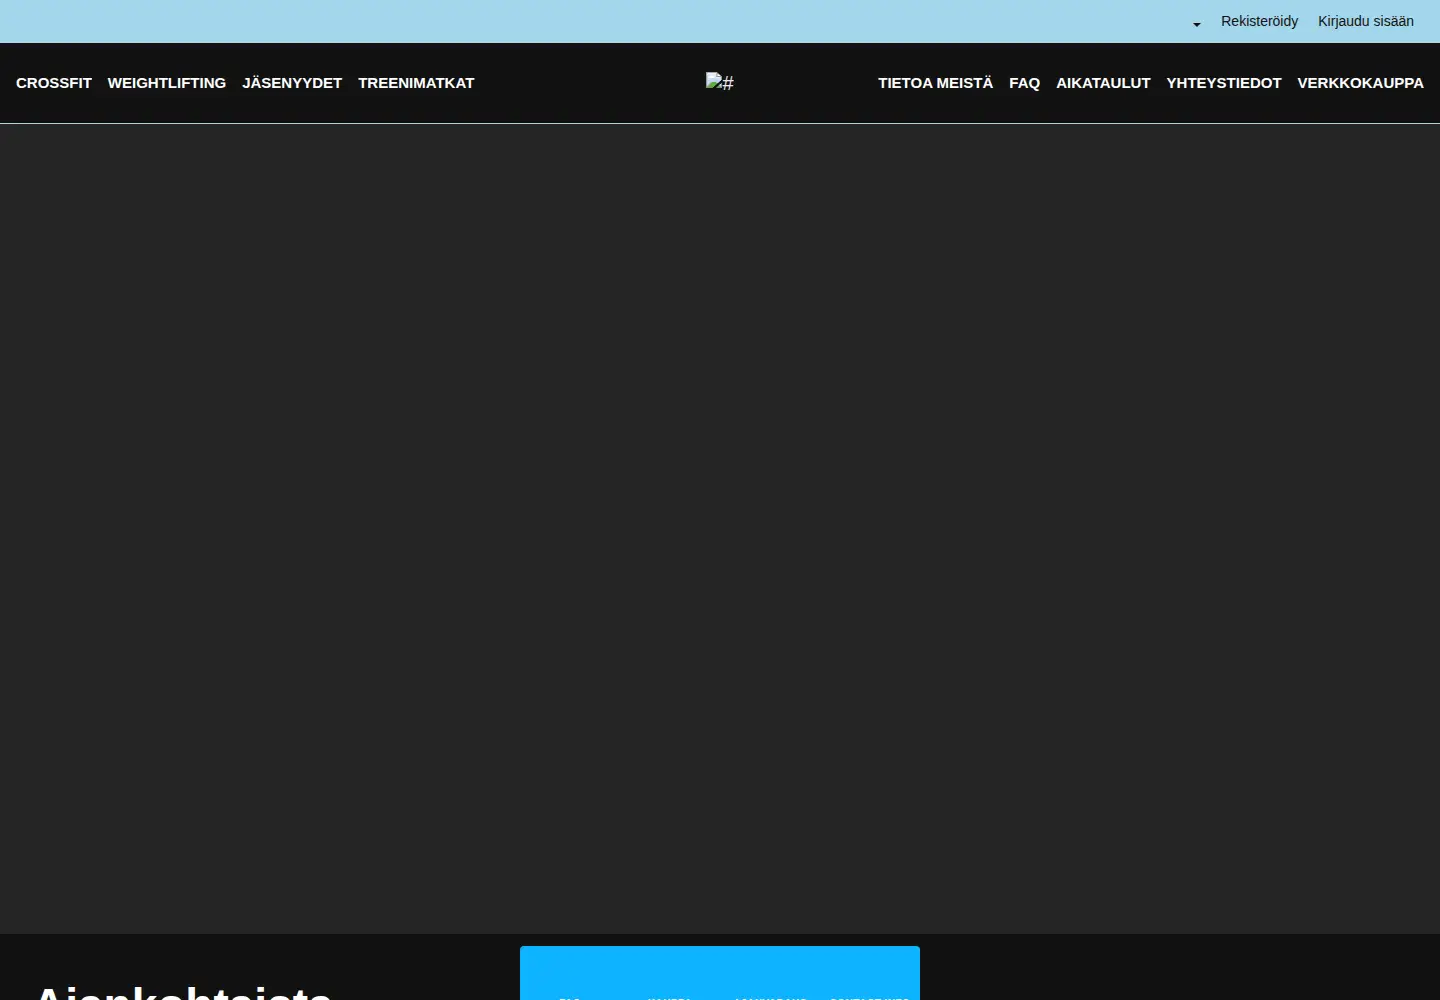Open TREENIMATKAT in navigation bar
The height and width of the screenshot is (1000, 1440).
point(416,83)
